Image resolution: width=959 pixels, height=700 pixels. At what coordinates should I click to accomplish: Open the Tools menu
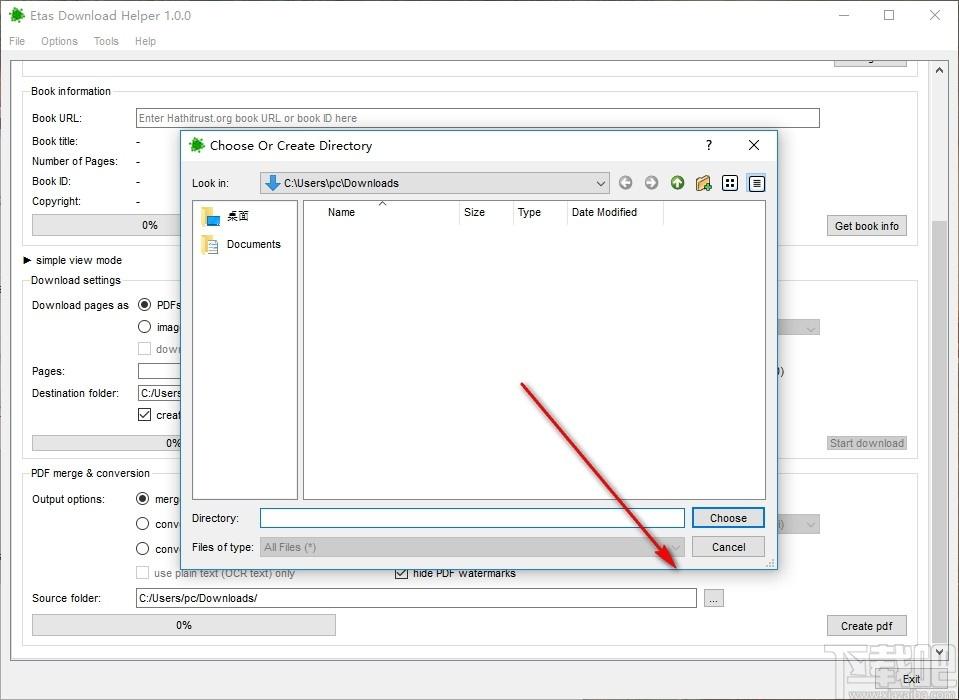pos(106,41)
